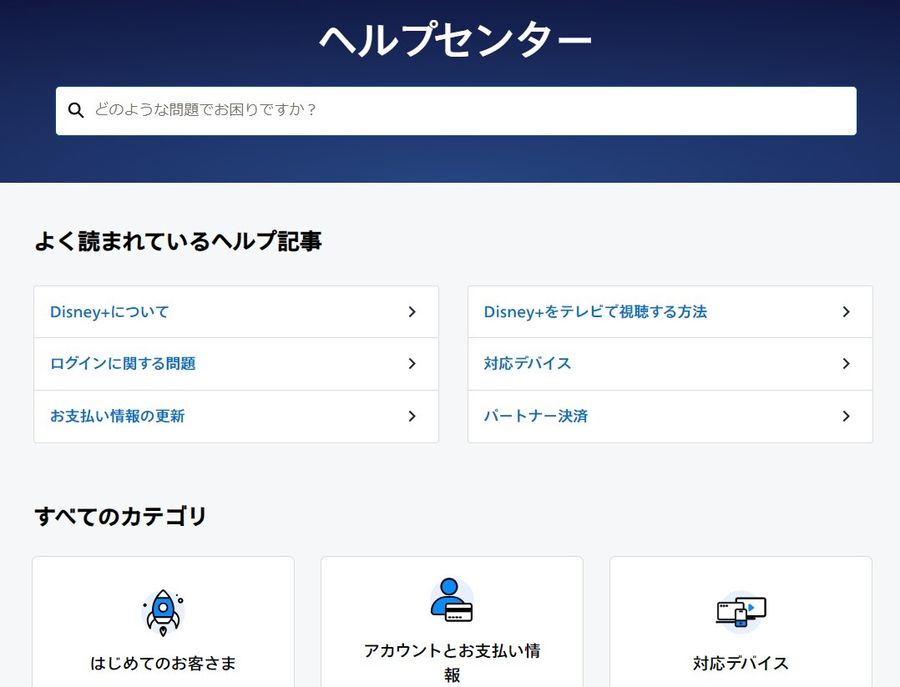This screenshot has width=900, height=687.
Task: Open お支払い情報の更新 help article
Action: [x=236, y=416]
